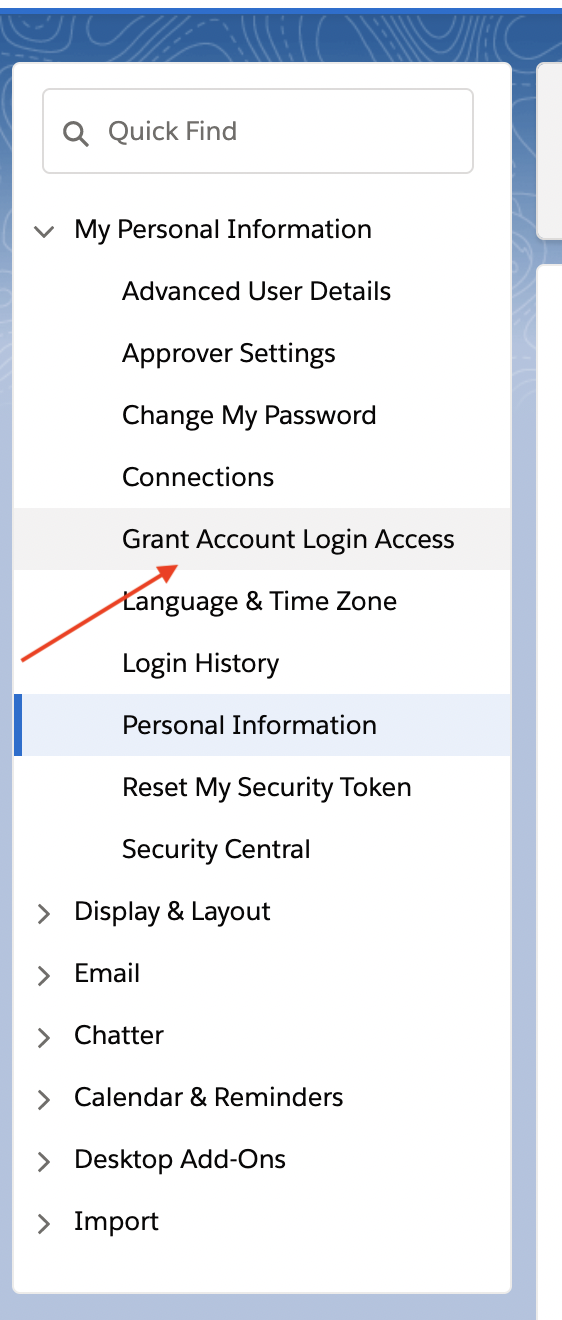Screen dimensions: 562x1320
Task: Expand the Email section chevron
Action: coord(43,975)
